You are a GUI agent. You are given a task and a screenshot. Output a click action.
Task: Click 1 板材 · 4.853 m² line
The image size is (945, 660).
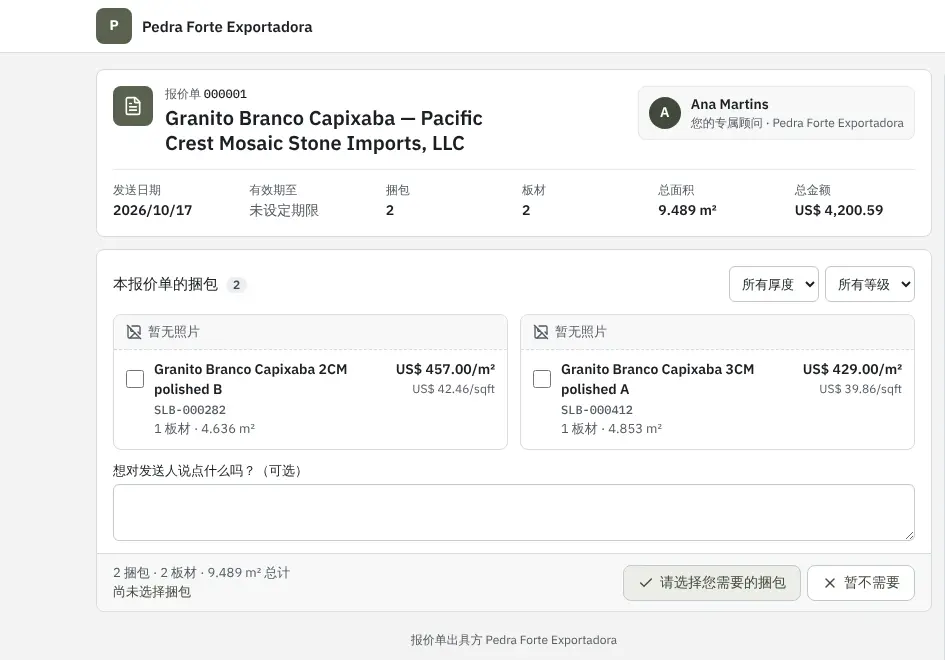[611, 429]
